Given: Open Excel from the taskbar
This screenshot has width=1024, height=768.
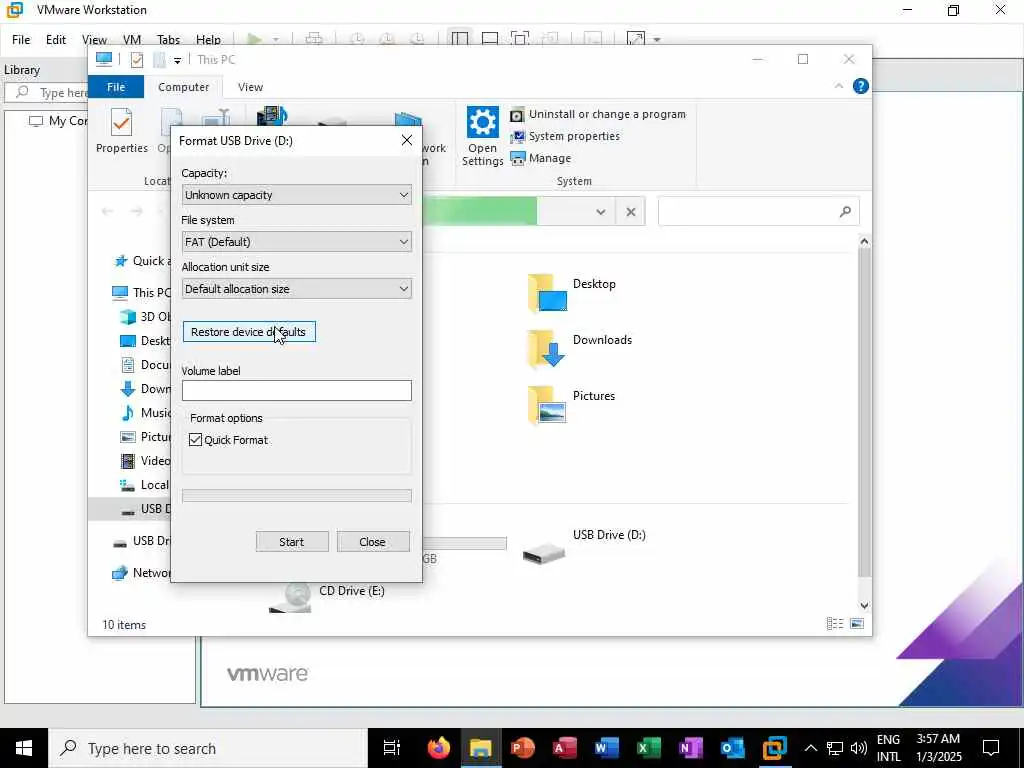Looking at the screenshot, I should 648,748.
